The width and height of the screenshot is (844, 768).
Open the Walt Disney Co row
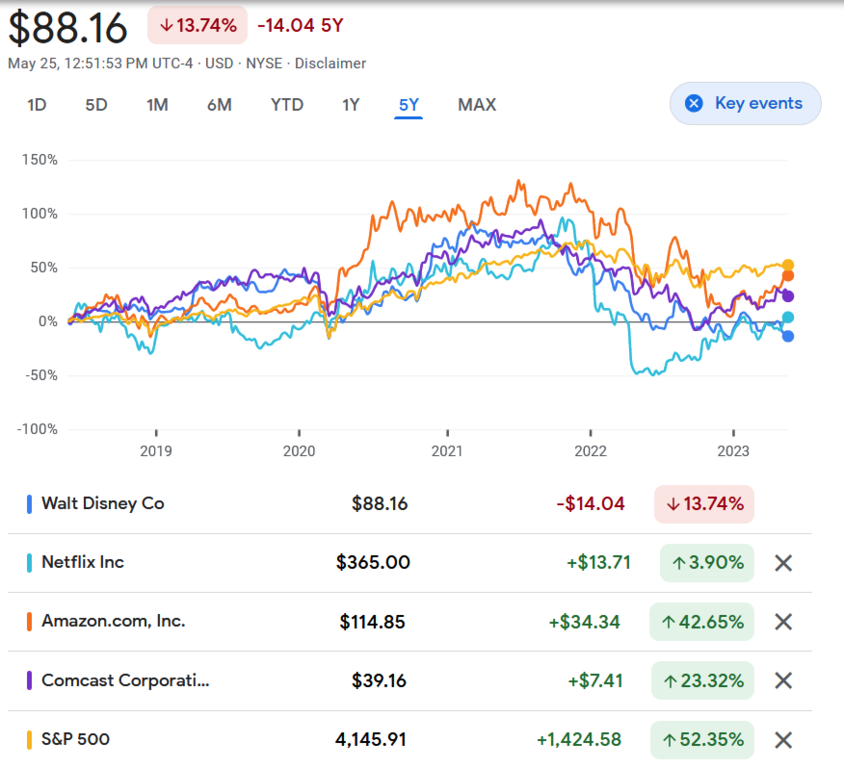[102, 504]
